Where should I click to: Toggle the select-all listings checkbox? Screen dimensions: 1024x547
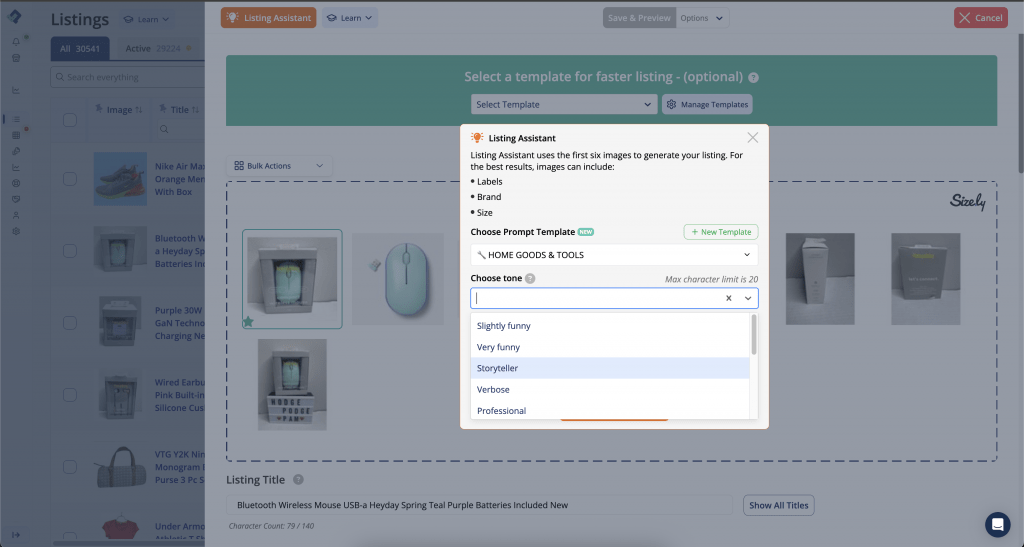pos(70,120)
